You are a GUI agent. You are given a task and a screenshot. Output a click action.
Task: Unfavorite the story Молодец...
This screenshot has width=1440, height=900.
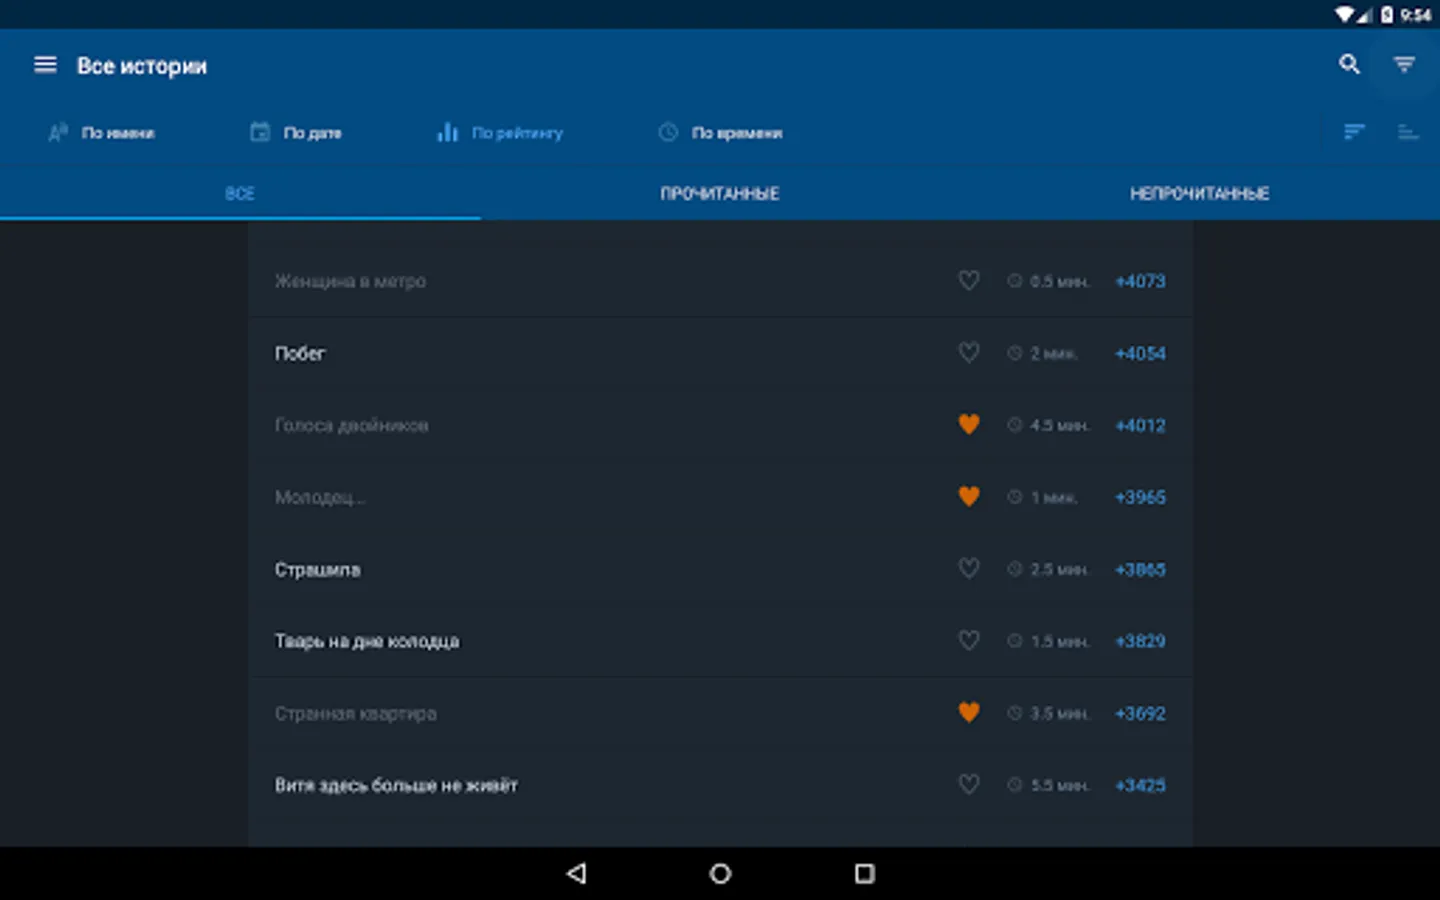(x=969, y=497)
